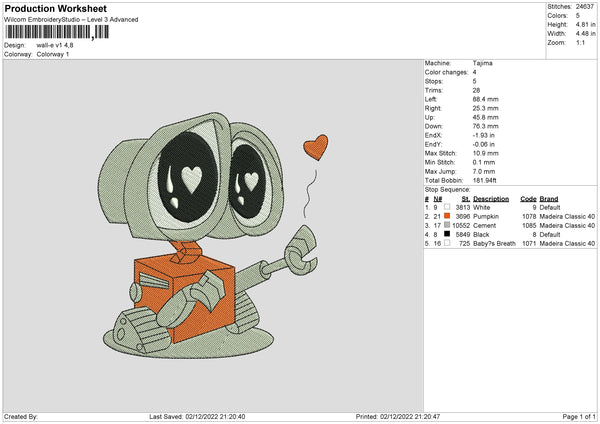Click the 'Baby?s Breath' description text
This screenshot has width=600, height=424.
[494, 244]
